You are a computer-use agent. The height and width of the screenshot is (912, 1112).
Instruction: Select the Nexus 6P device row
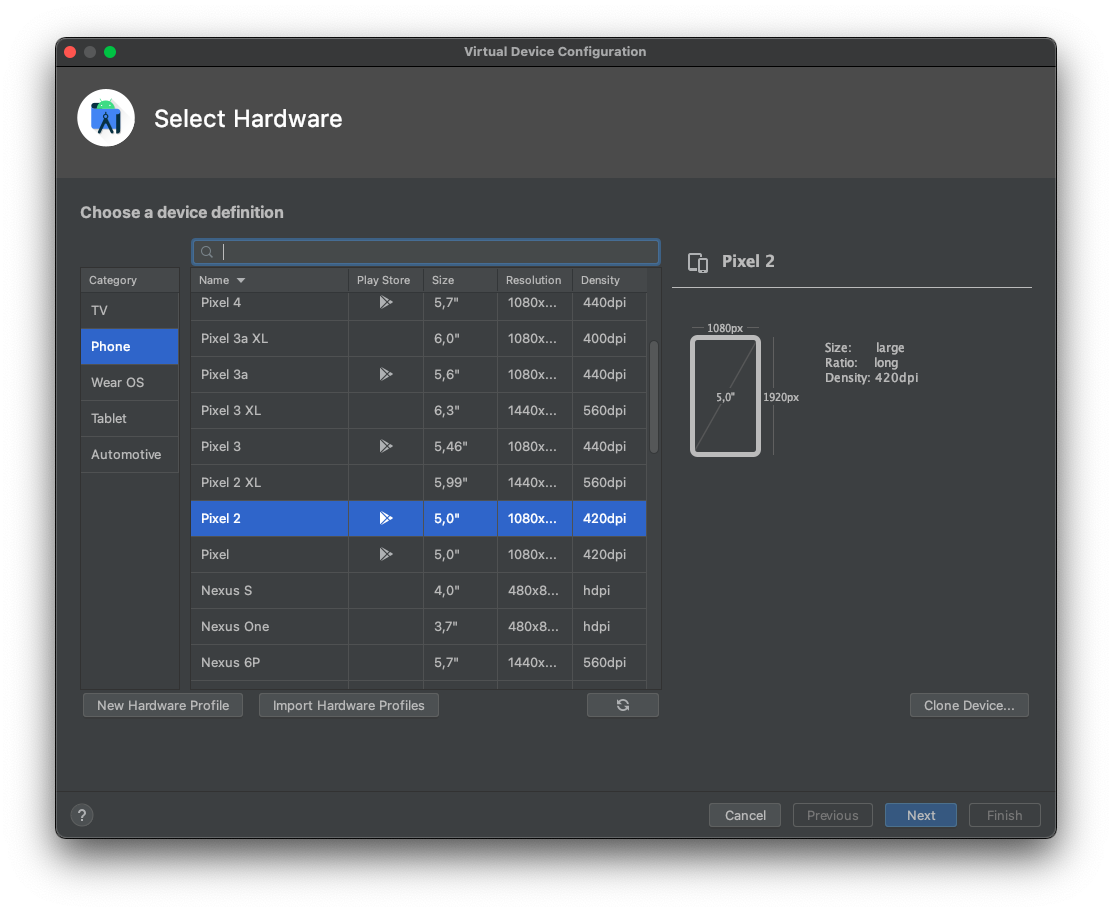(418, 663)
